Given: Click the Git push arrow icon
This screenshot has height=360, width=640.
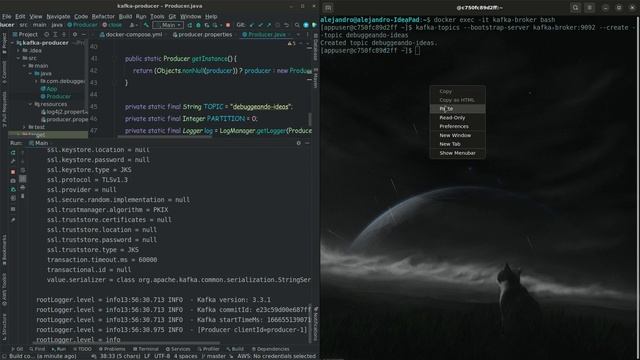Looking at the screenshot, I should (269, 25).
